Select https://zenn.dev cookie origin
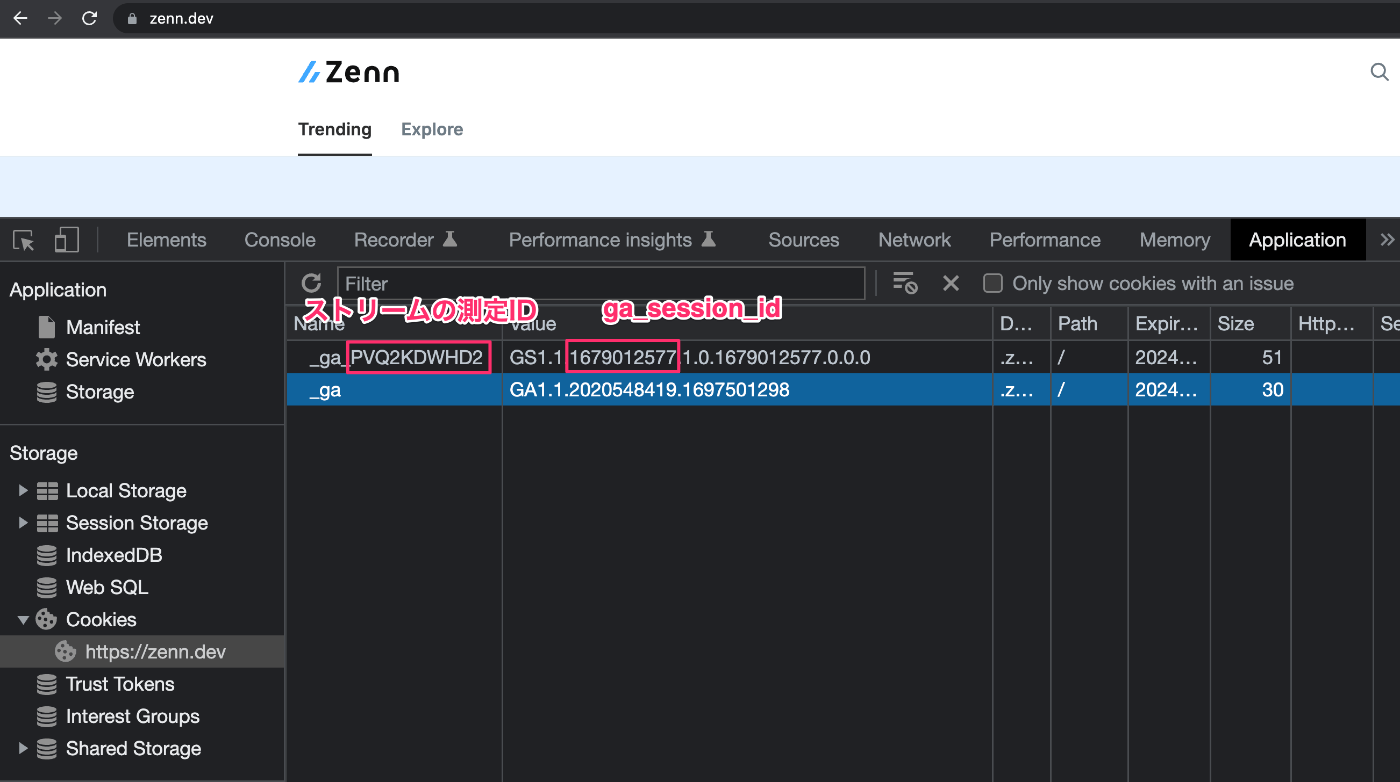 pos(142,652)
